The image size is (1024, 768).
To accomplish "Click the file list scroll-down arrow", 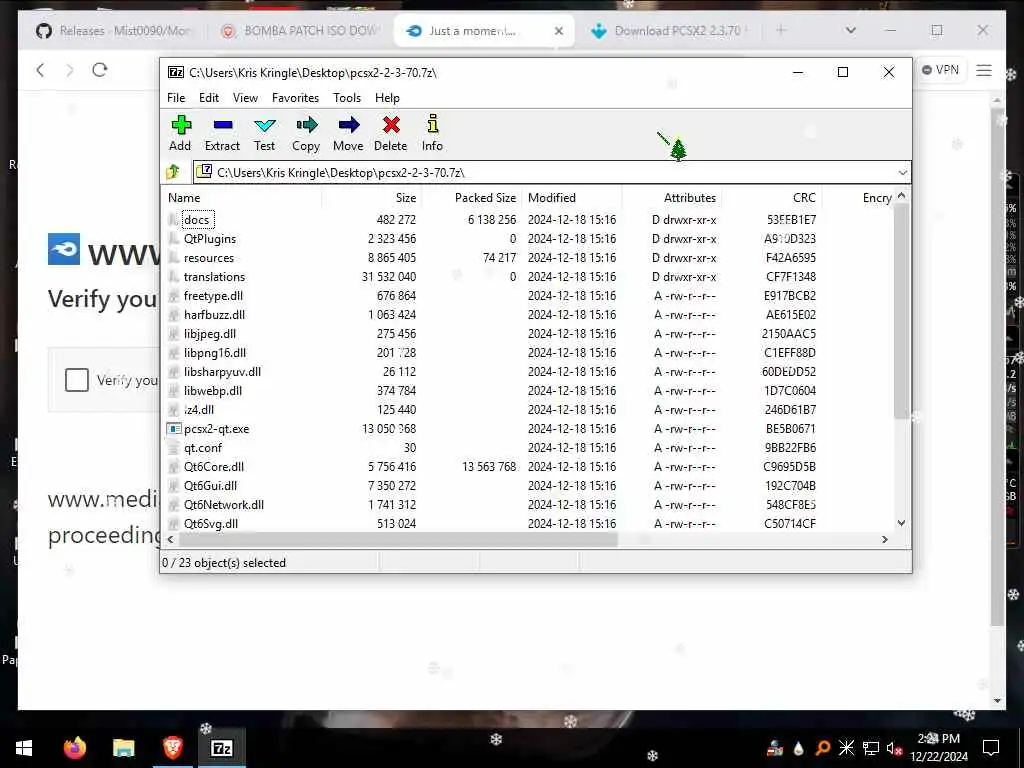I will coord(901,522).
